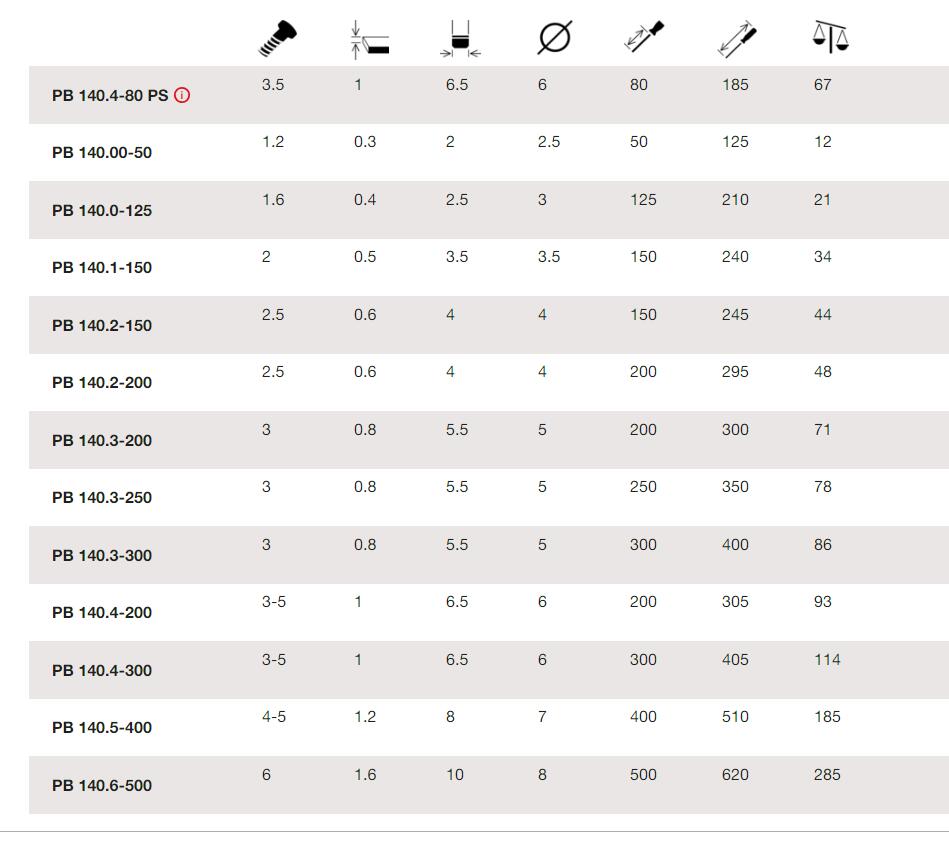Click the weight scale column icon

tap(830, 38)
